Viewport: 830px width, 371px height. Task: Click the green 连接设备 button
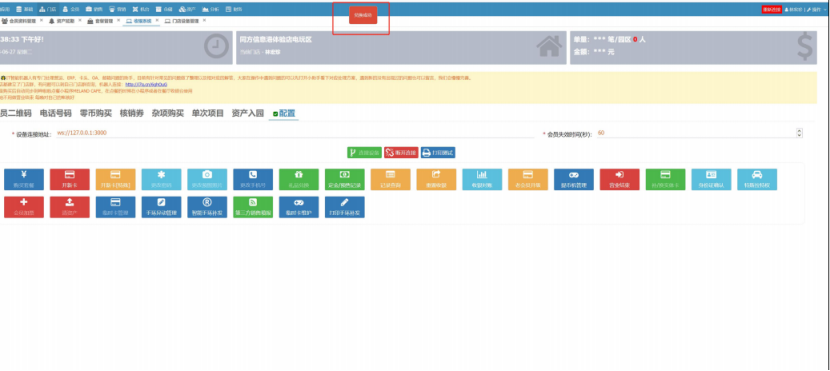click(364, 152)
